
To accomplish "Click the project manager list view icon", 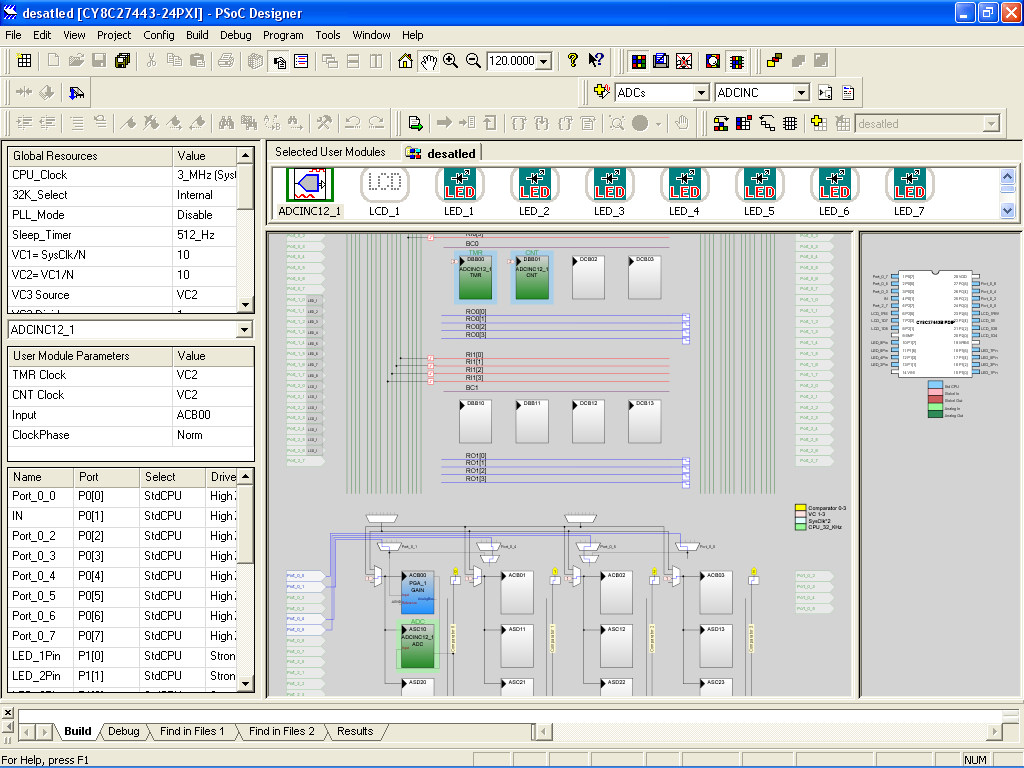I will [301, 61].
